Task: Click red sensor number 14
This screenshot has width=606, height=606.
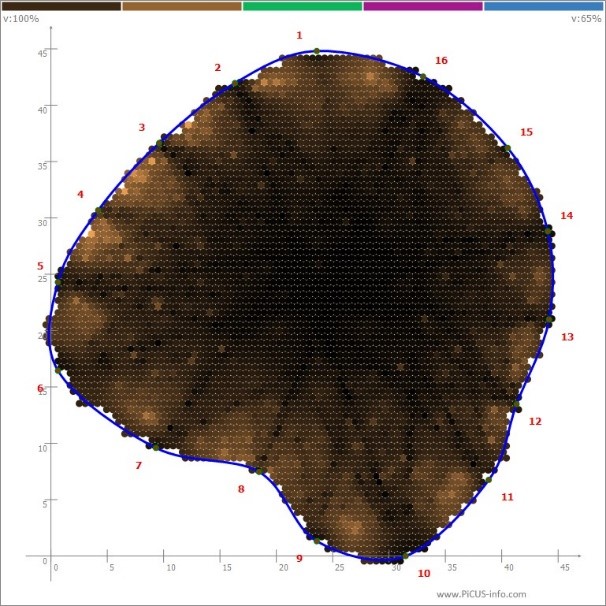Action: pyautogui.click(x=567, y=216)
